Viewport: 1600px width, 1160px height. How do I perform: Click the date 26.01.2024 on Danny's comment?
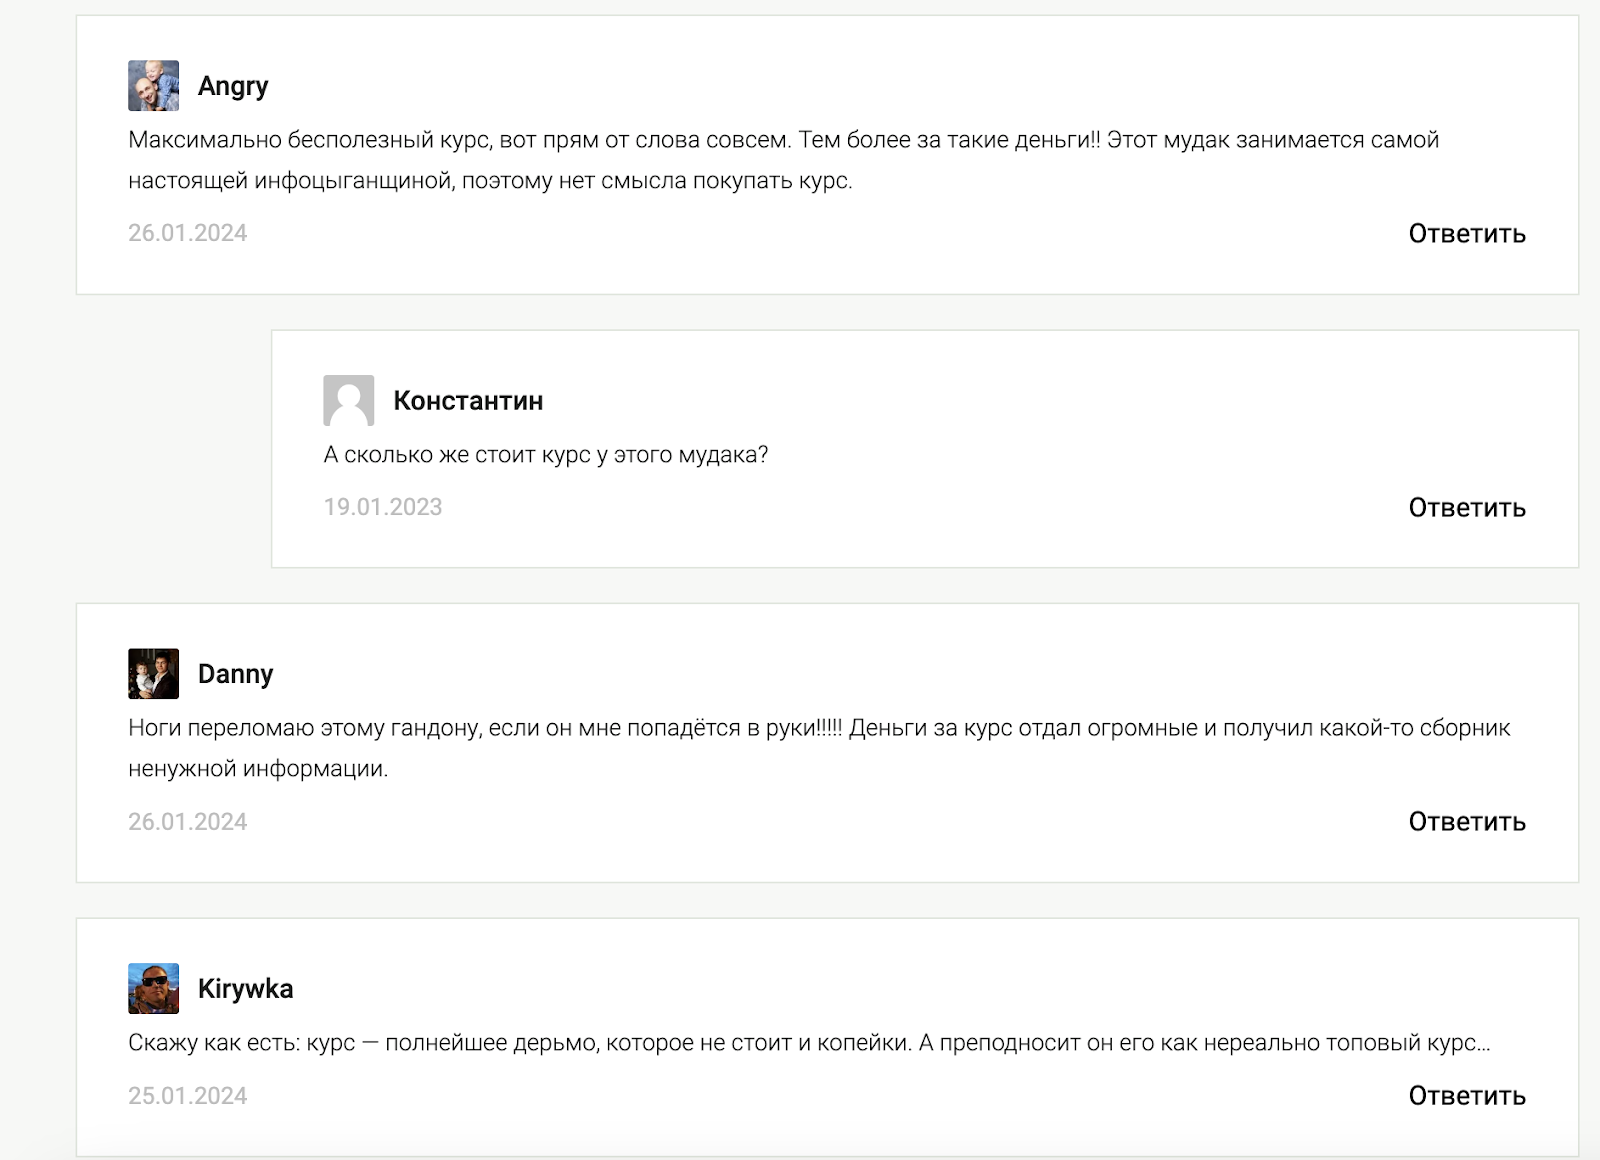point(187,821)
